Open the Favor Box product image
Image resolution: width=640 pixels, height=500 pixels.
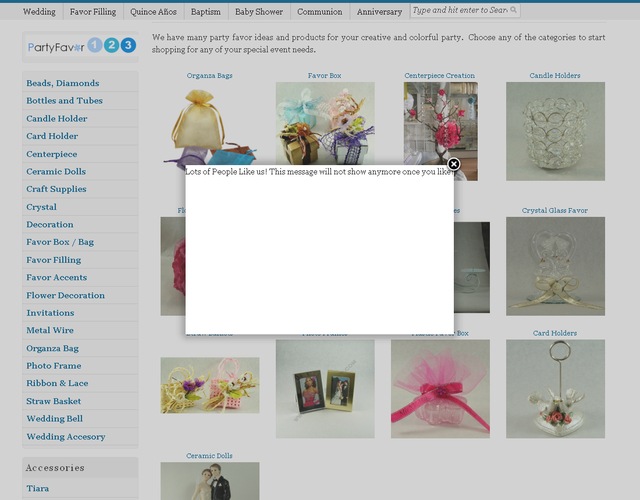(x=325, y=124)
